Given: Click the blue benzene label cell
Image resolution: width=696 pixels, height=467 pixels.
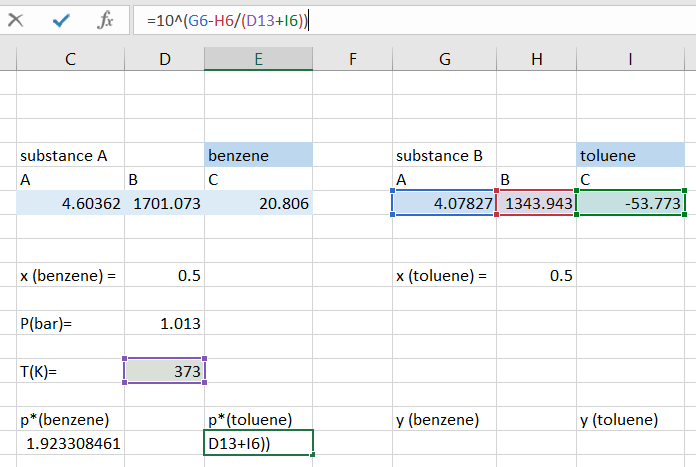Looking at the screenshot, I should point(258,156).
